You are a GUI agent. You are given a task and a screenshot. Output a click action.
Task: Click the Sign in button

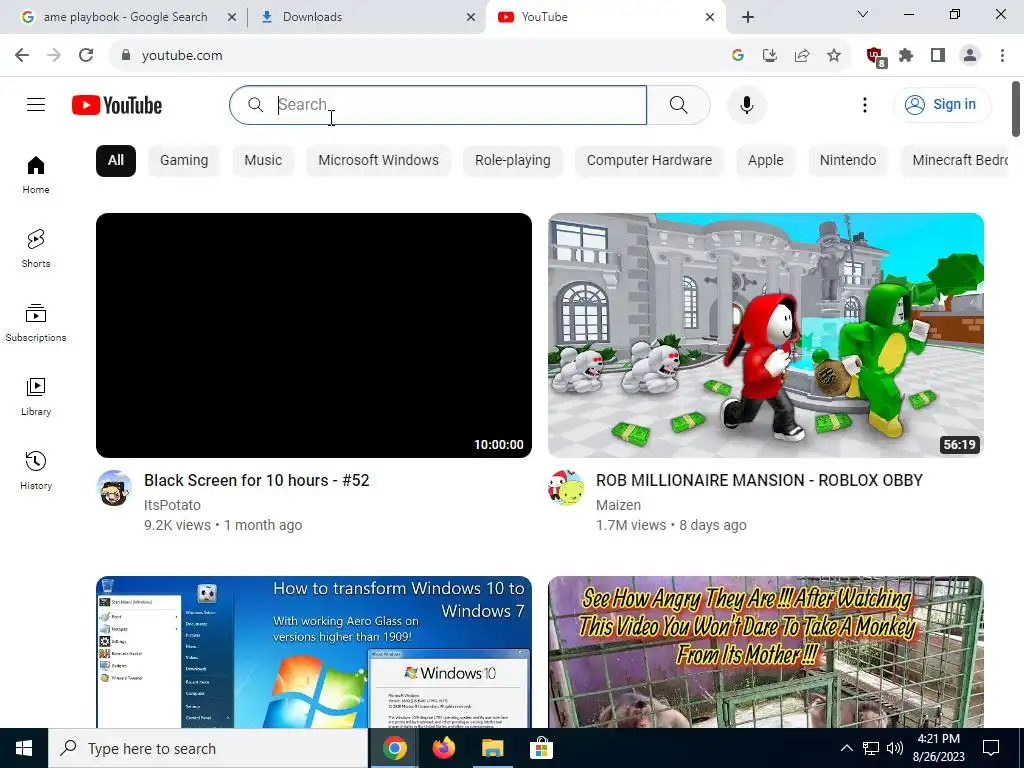(942, 104)
